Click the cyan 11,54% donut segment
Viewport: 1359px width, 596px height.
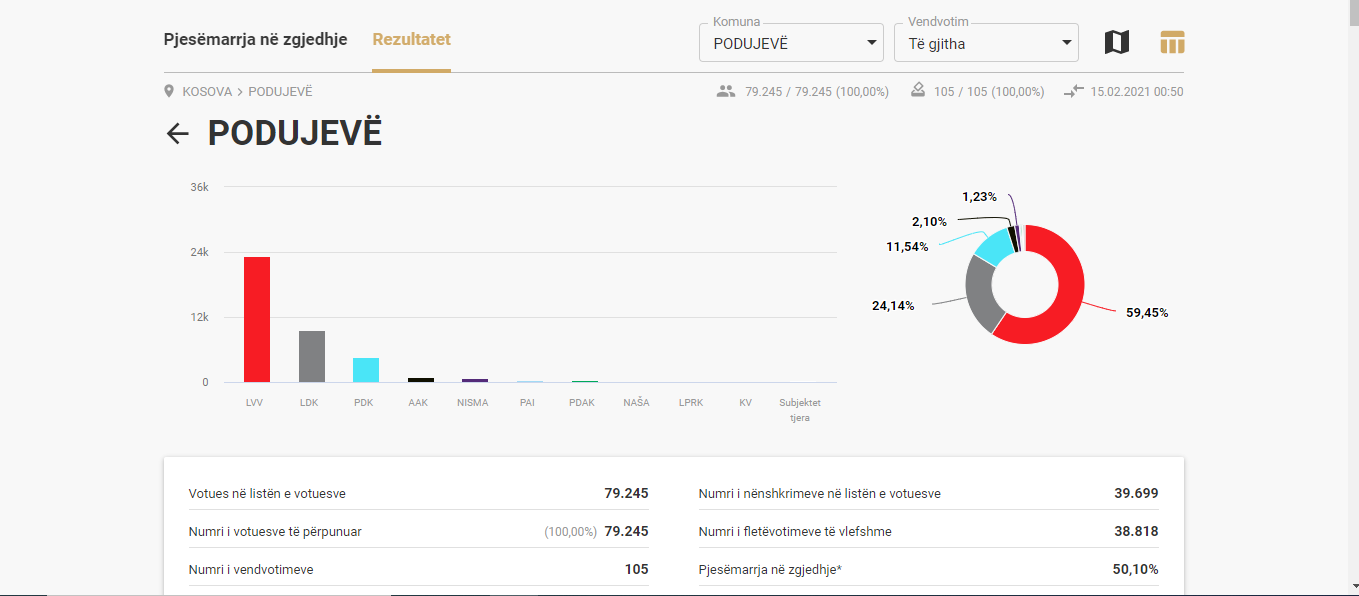(994, 246)
